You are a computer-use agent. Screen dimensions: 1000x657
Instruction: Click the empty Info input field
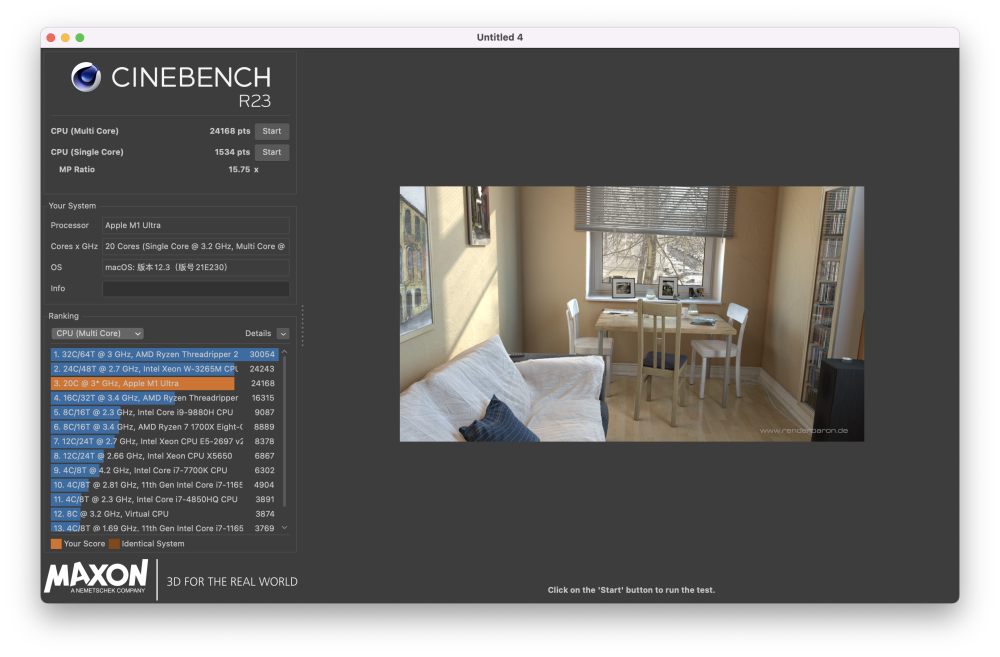196,288
